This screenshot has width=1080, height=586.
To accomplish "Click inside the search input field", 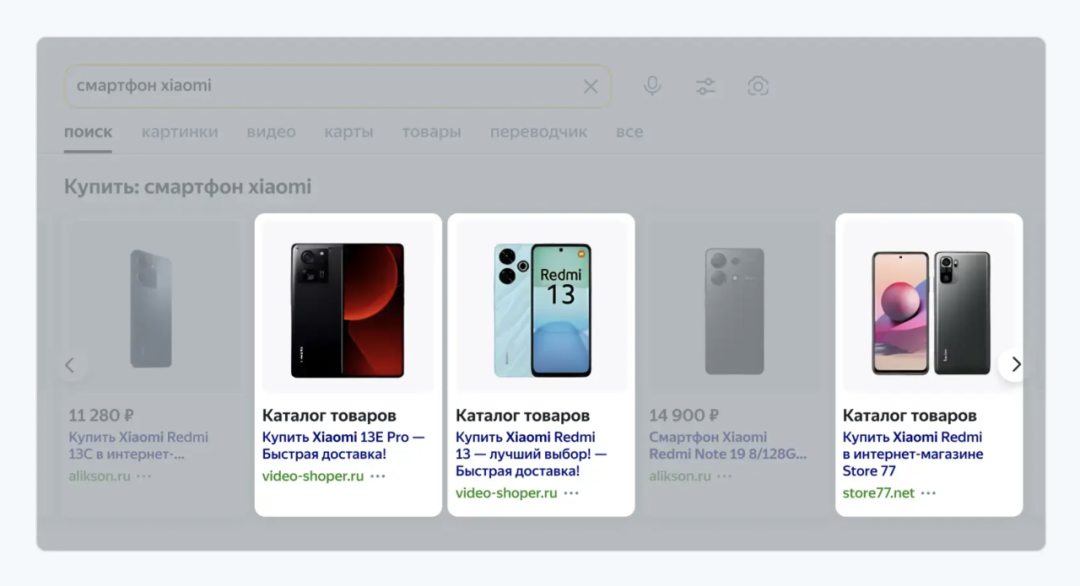I will pyautogui.click(x=300, y=86).
